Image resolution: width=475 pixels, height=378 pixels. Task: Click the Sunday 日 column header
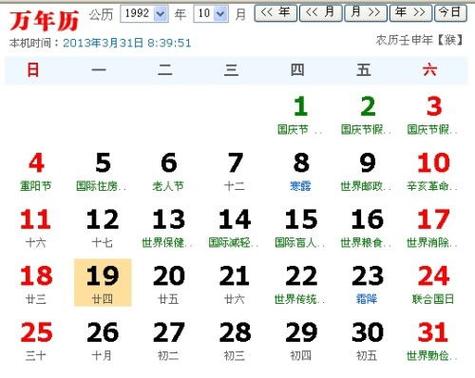[33, 70]
